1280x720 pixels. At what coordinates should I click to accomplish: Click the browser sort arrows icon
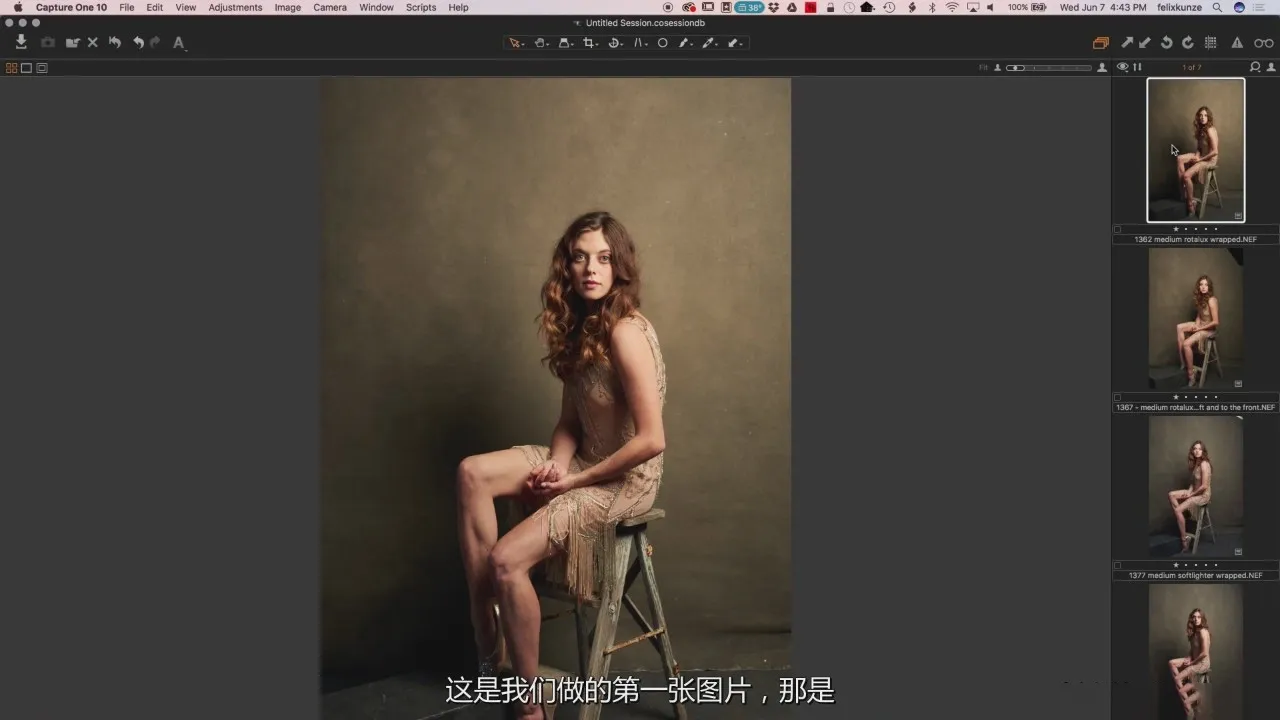point(1137,67)
